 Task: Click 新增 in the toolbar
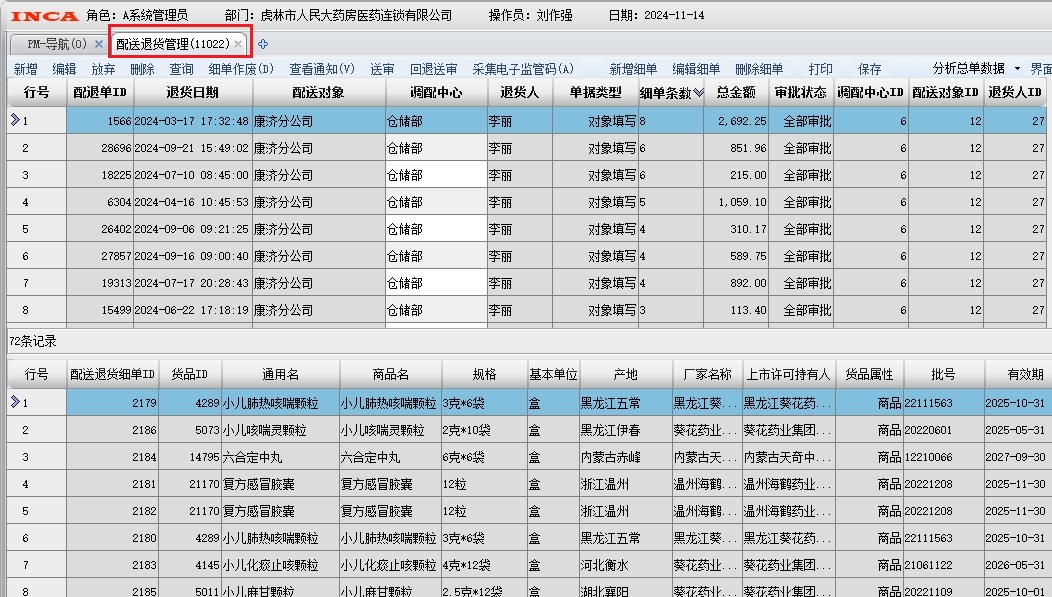tap(25, 69)
